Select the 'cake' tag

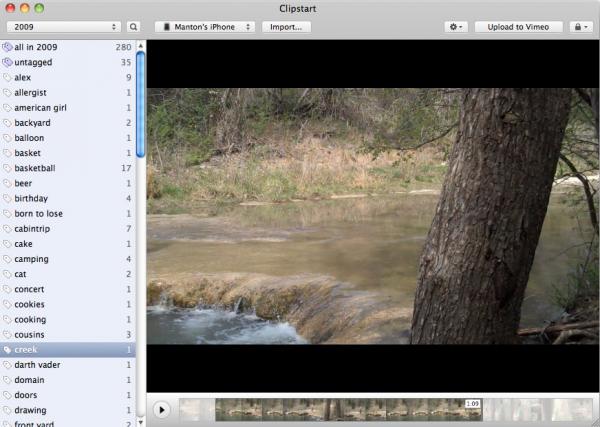(x=68, y=244)
